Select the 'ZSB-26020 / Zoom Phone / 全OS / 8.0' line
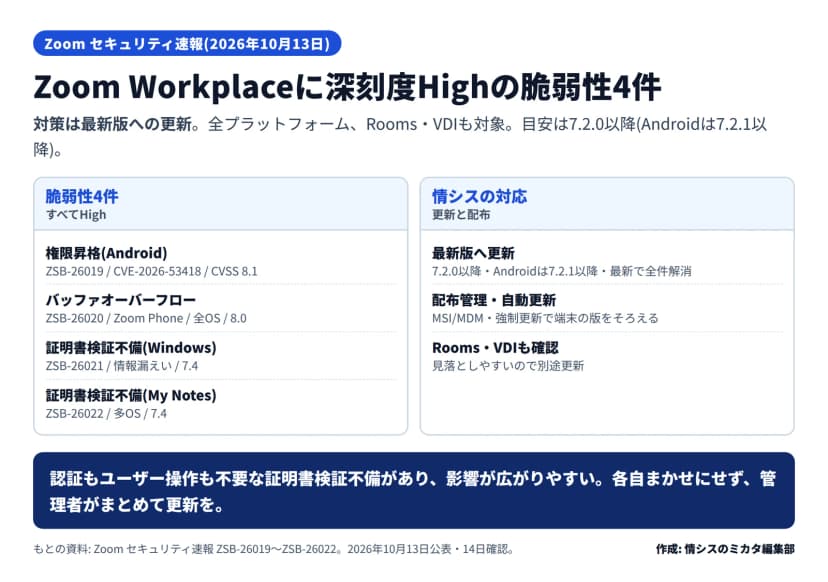The width and height of the screenshot is (828, 582). point(146,318)
